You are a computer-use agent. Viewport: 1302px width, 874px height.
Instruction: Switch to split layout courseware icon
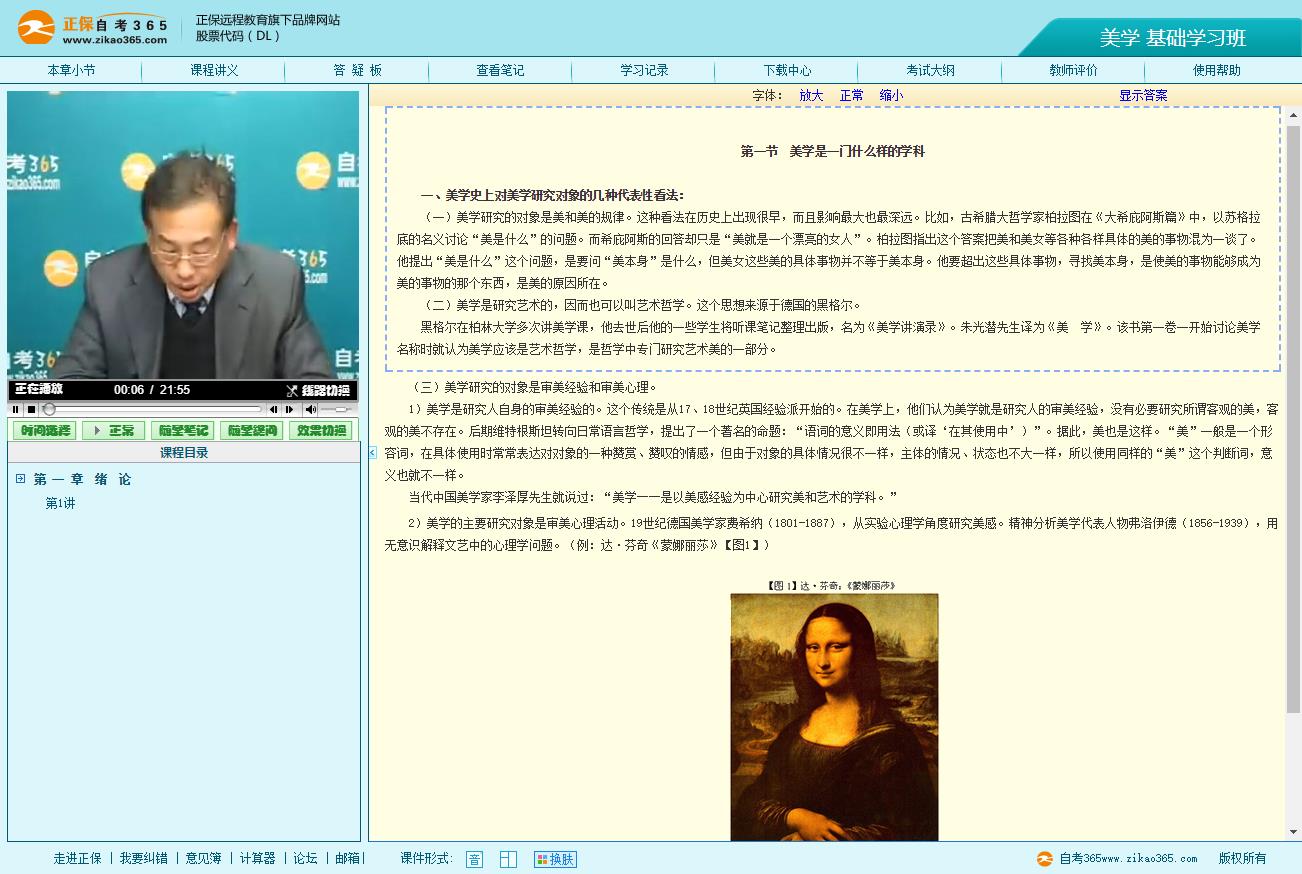click(x=508, y=859)
